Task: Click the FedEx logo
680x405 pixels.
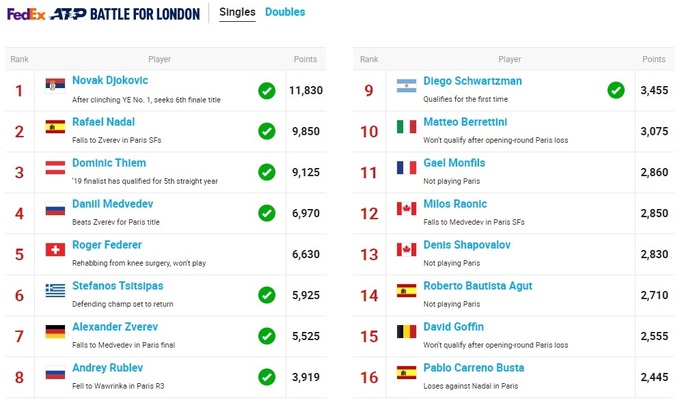Action: [26, 14]
